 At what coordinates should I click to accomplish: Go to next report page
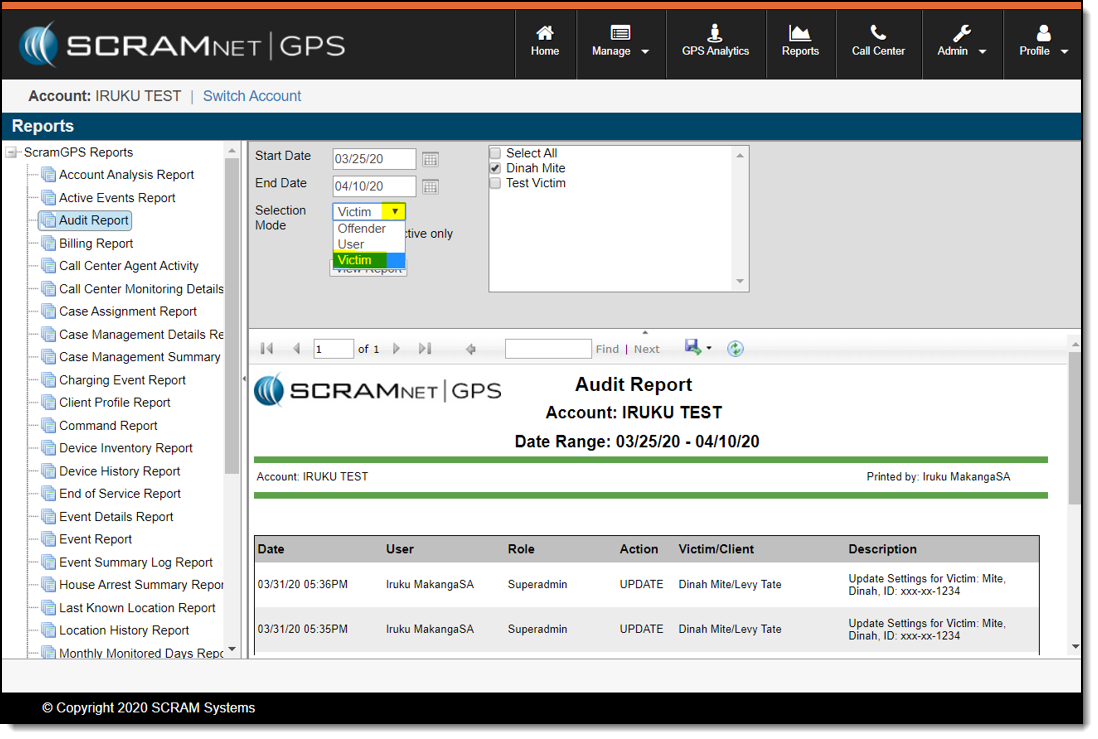click(x=396, y=349)
